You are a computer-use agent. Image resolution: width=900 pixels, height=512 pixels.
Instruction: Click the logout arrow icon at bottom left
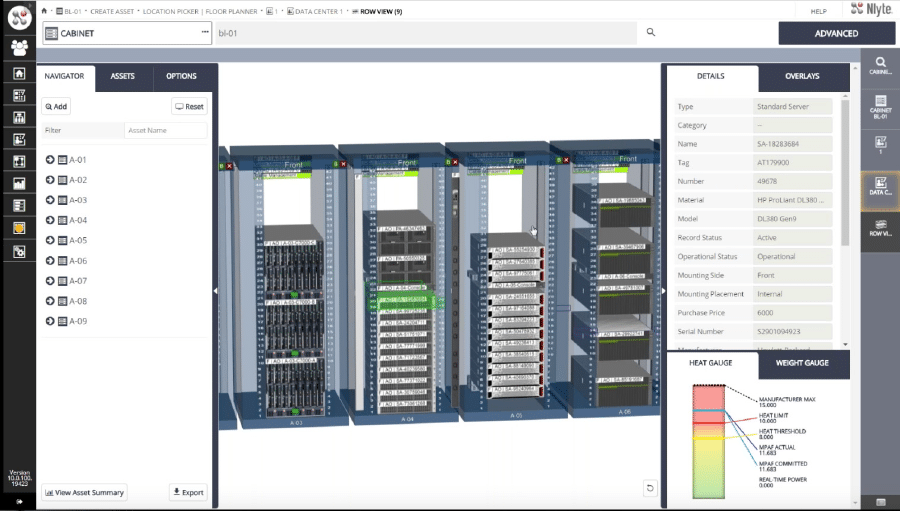pyautogui.click(x=19, y=503)
